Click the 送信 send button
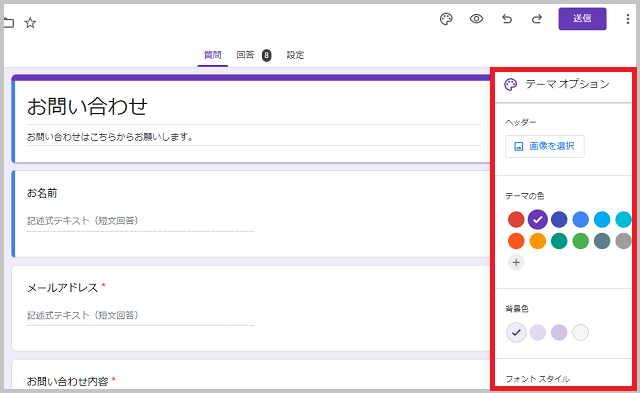Viewport: 640px width, 393px height. pos(582,18)
